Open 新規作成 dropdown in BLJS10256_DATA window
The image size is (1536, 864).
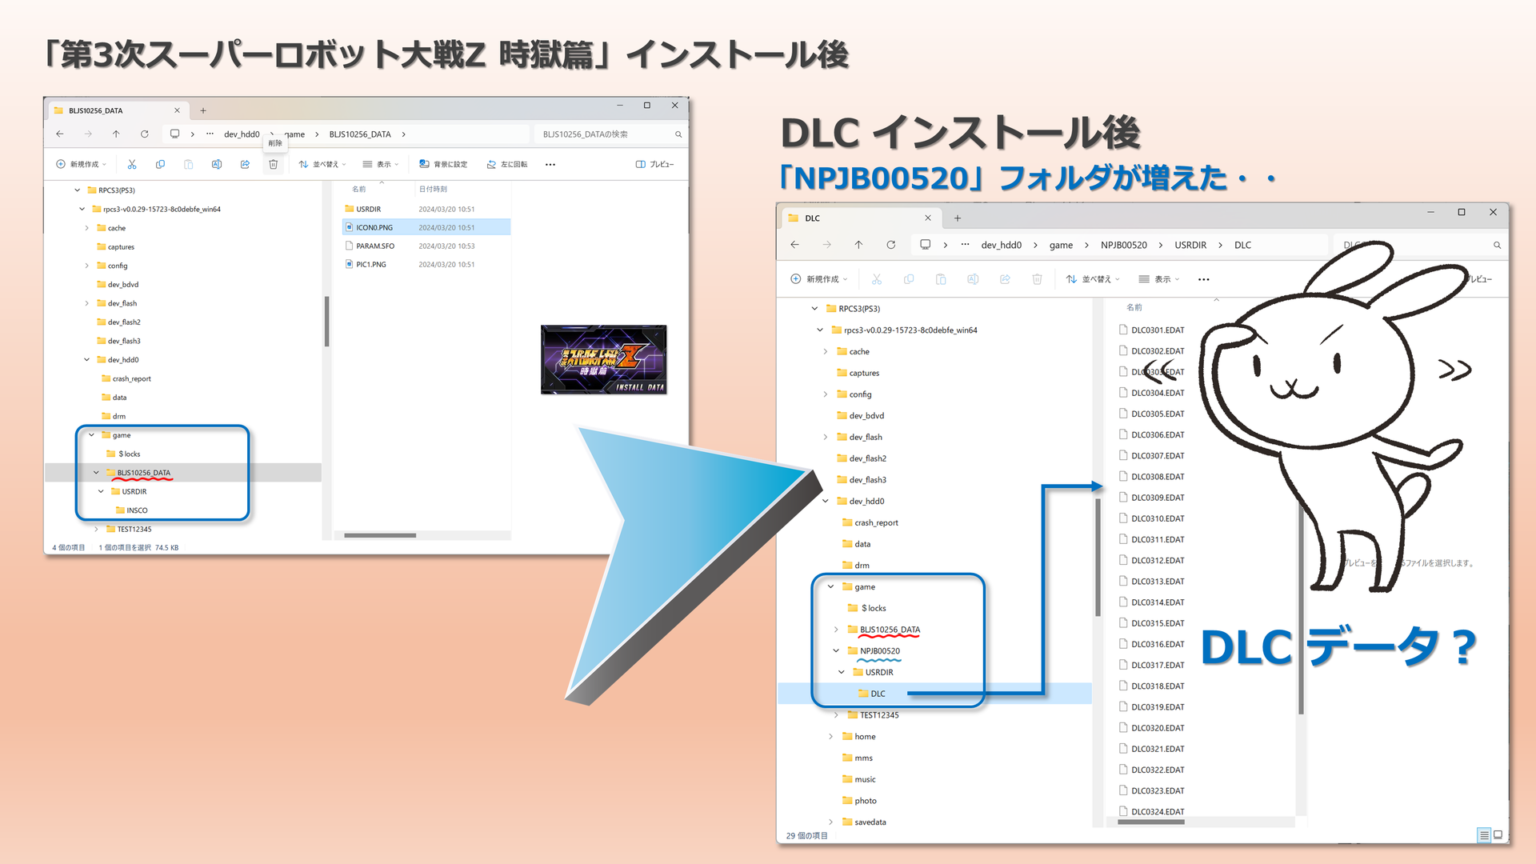81,164
